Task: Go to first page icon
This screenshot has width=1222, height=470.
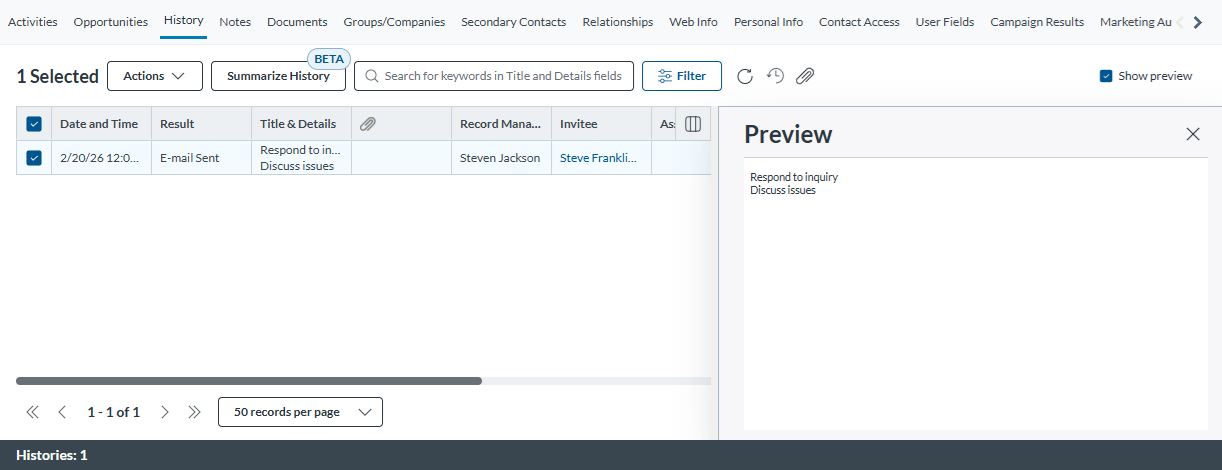Action: [x=32, y=412]
